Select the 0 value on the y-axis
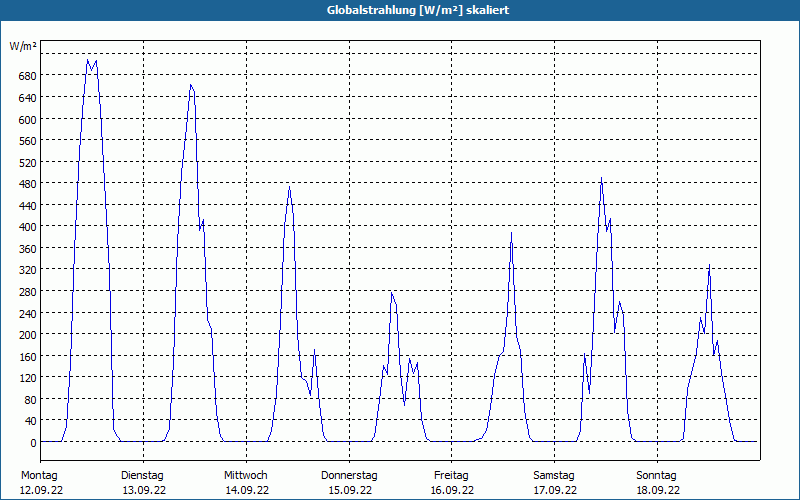Viewport: 800px width, 500px height. 33,443
